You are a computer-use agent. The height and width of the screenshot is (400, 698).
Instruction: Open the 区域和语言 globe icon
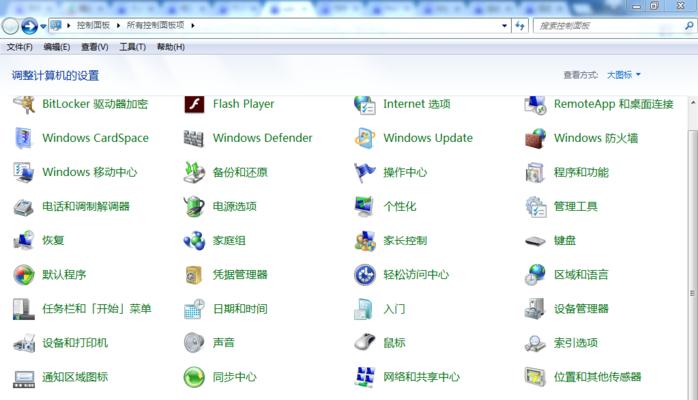click(535, 275)
